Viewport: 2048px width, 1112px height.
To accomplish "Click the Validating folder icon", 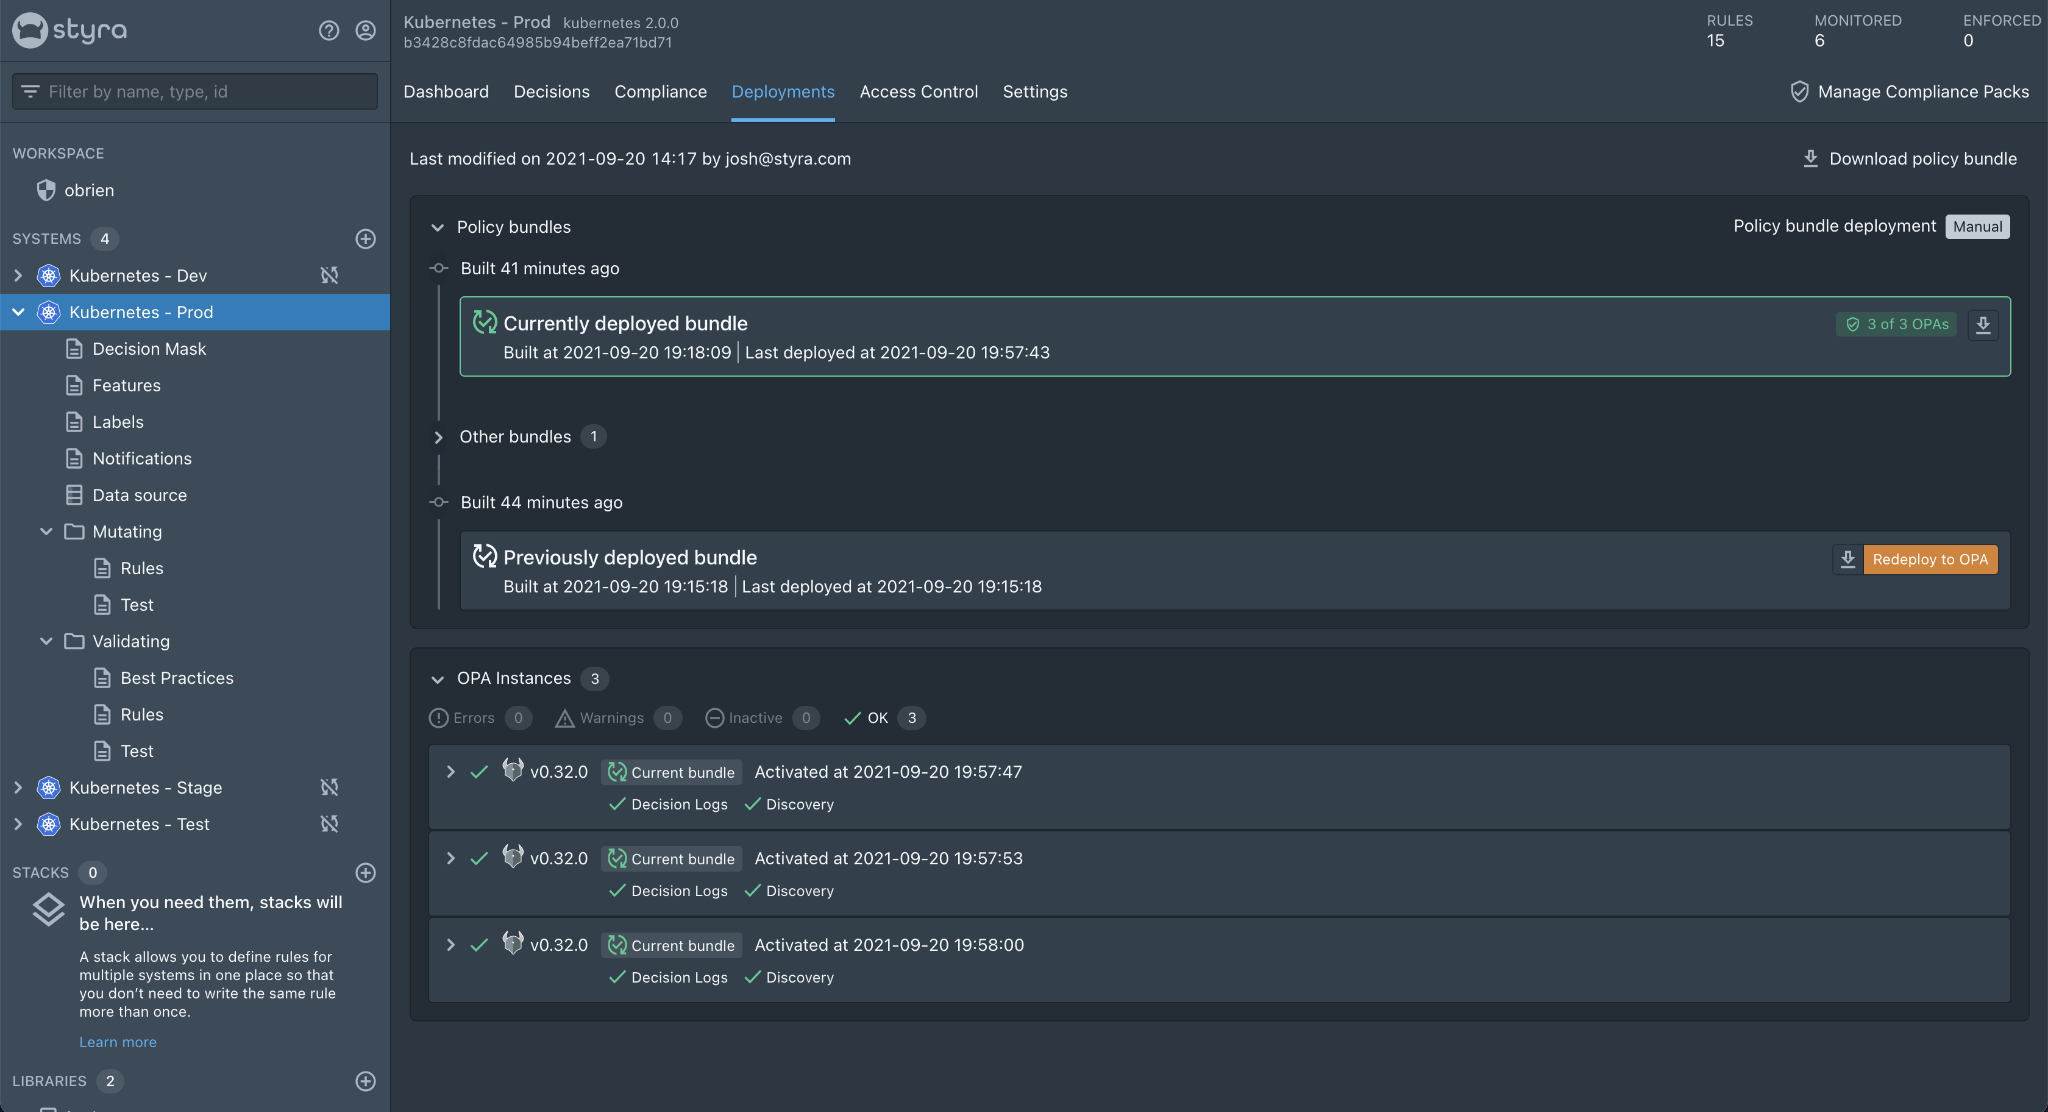I will 74,641.
